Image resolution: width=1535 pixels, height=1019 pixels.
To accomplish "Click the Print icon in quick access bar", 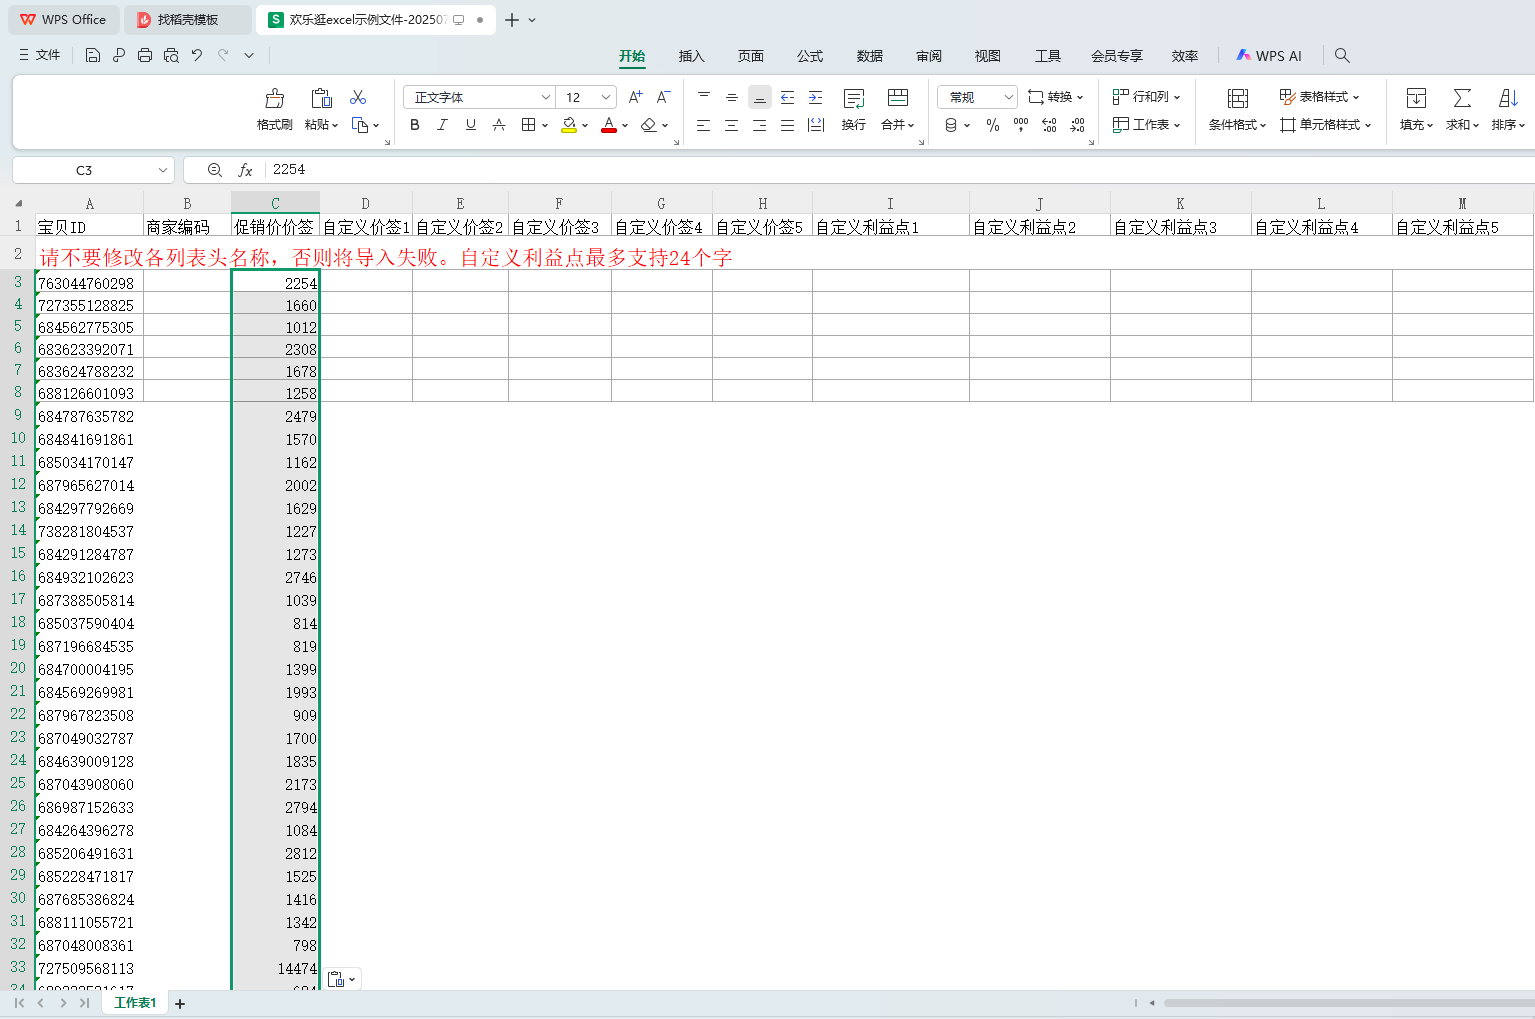I will coord(145,55).
